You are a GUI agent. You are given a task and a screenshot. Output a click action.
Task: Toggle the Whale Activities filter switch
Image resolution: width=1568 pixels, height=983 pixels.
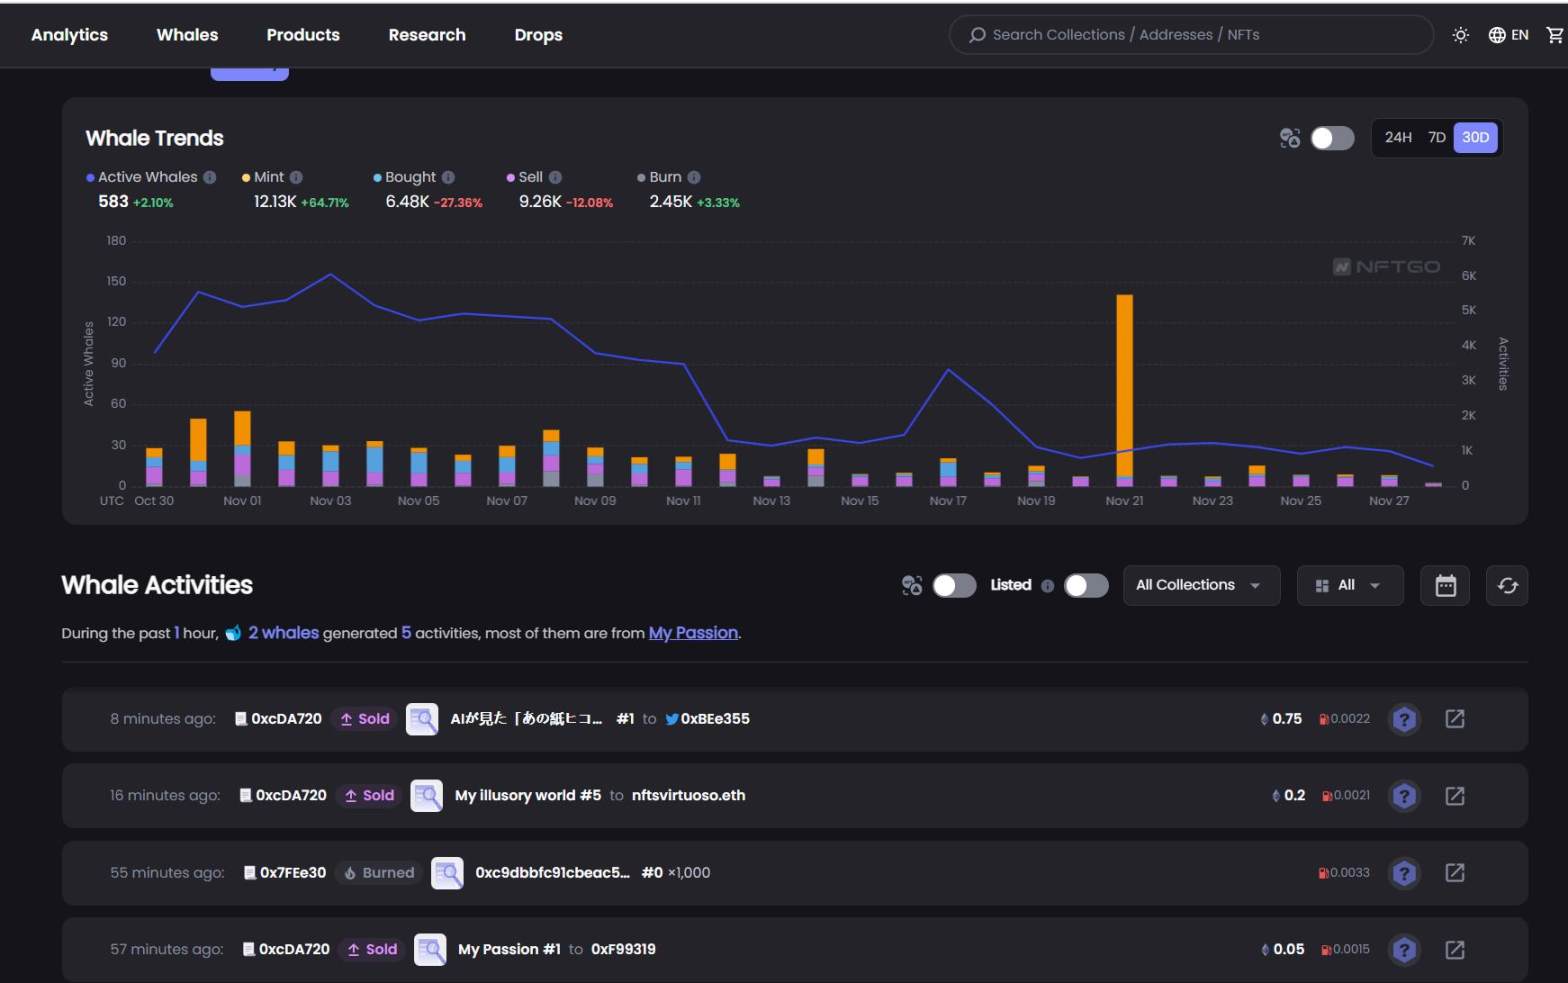(954, 586)
